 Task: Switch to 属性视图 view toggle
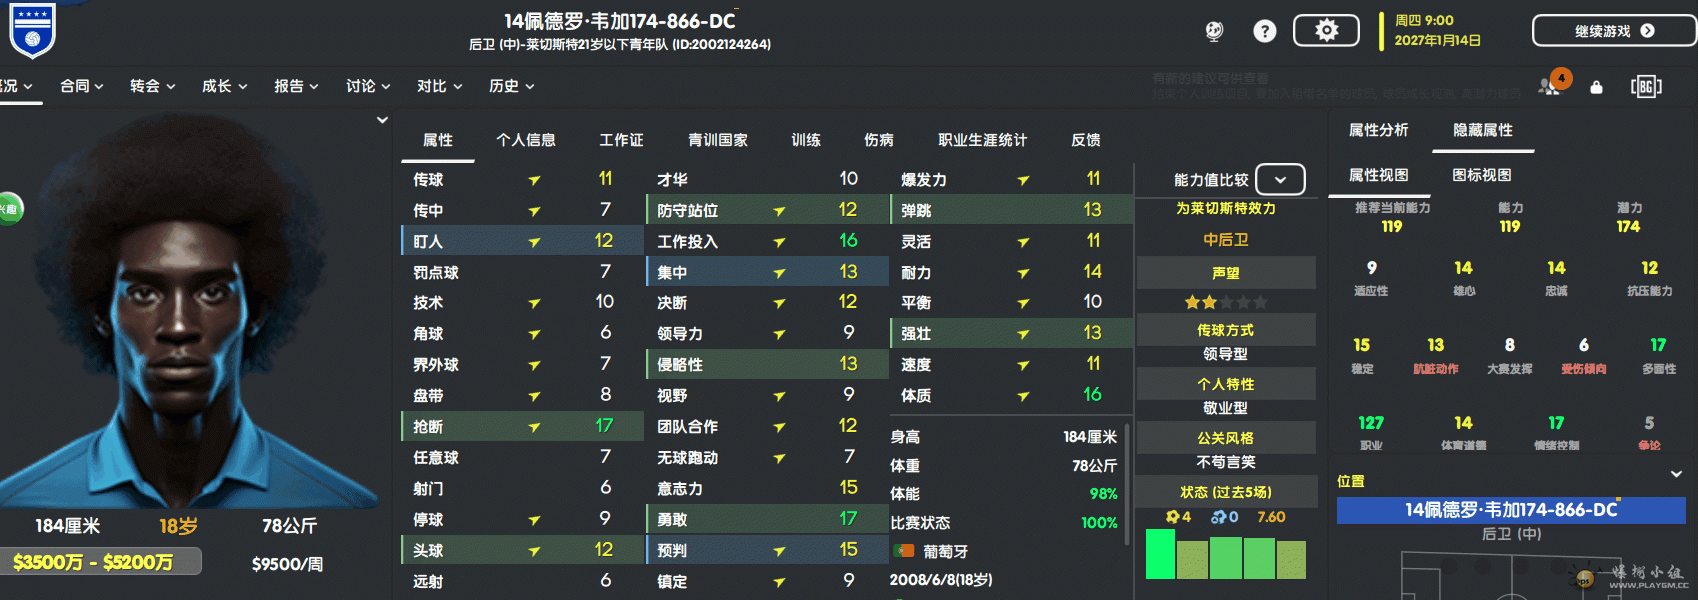(1378, 175)
